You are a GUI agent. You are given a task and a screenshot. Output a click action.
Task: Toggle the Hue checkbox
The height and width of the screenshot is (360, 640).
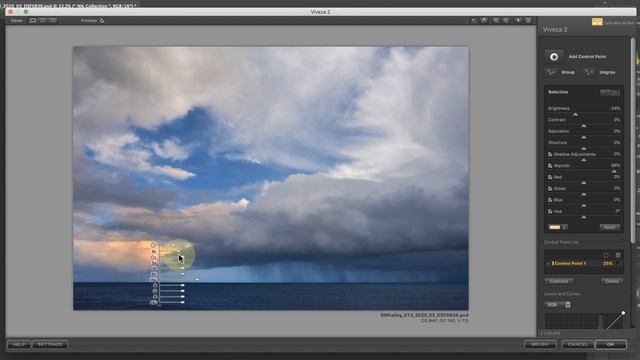coord(550,211)
